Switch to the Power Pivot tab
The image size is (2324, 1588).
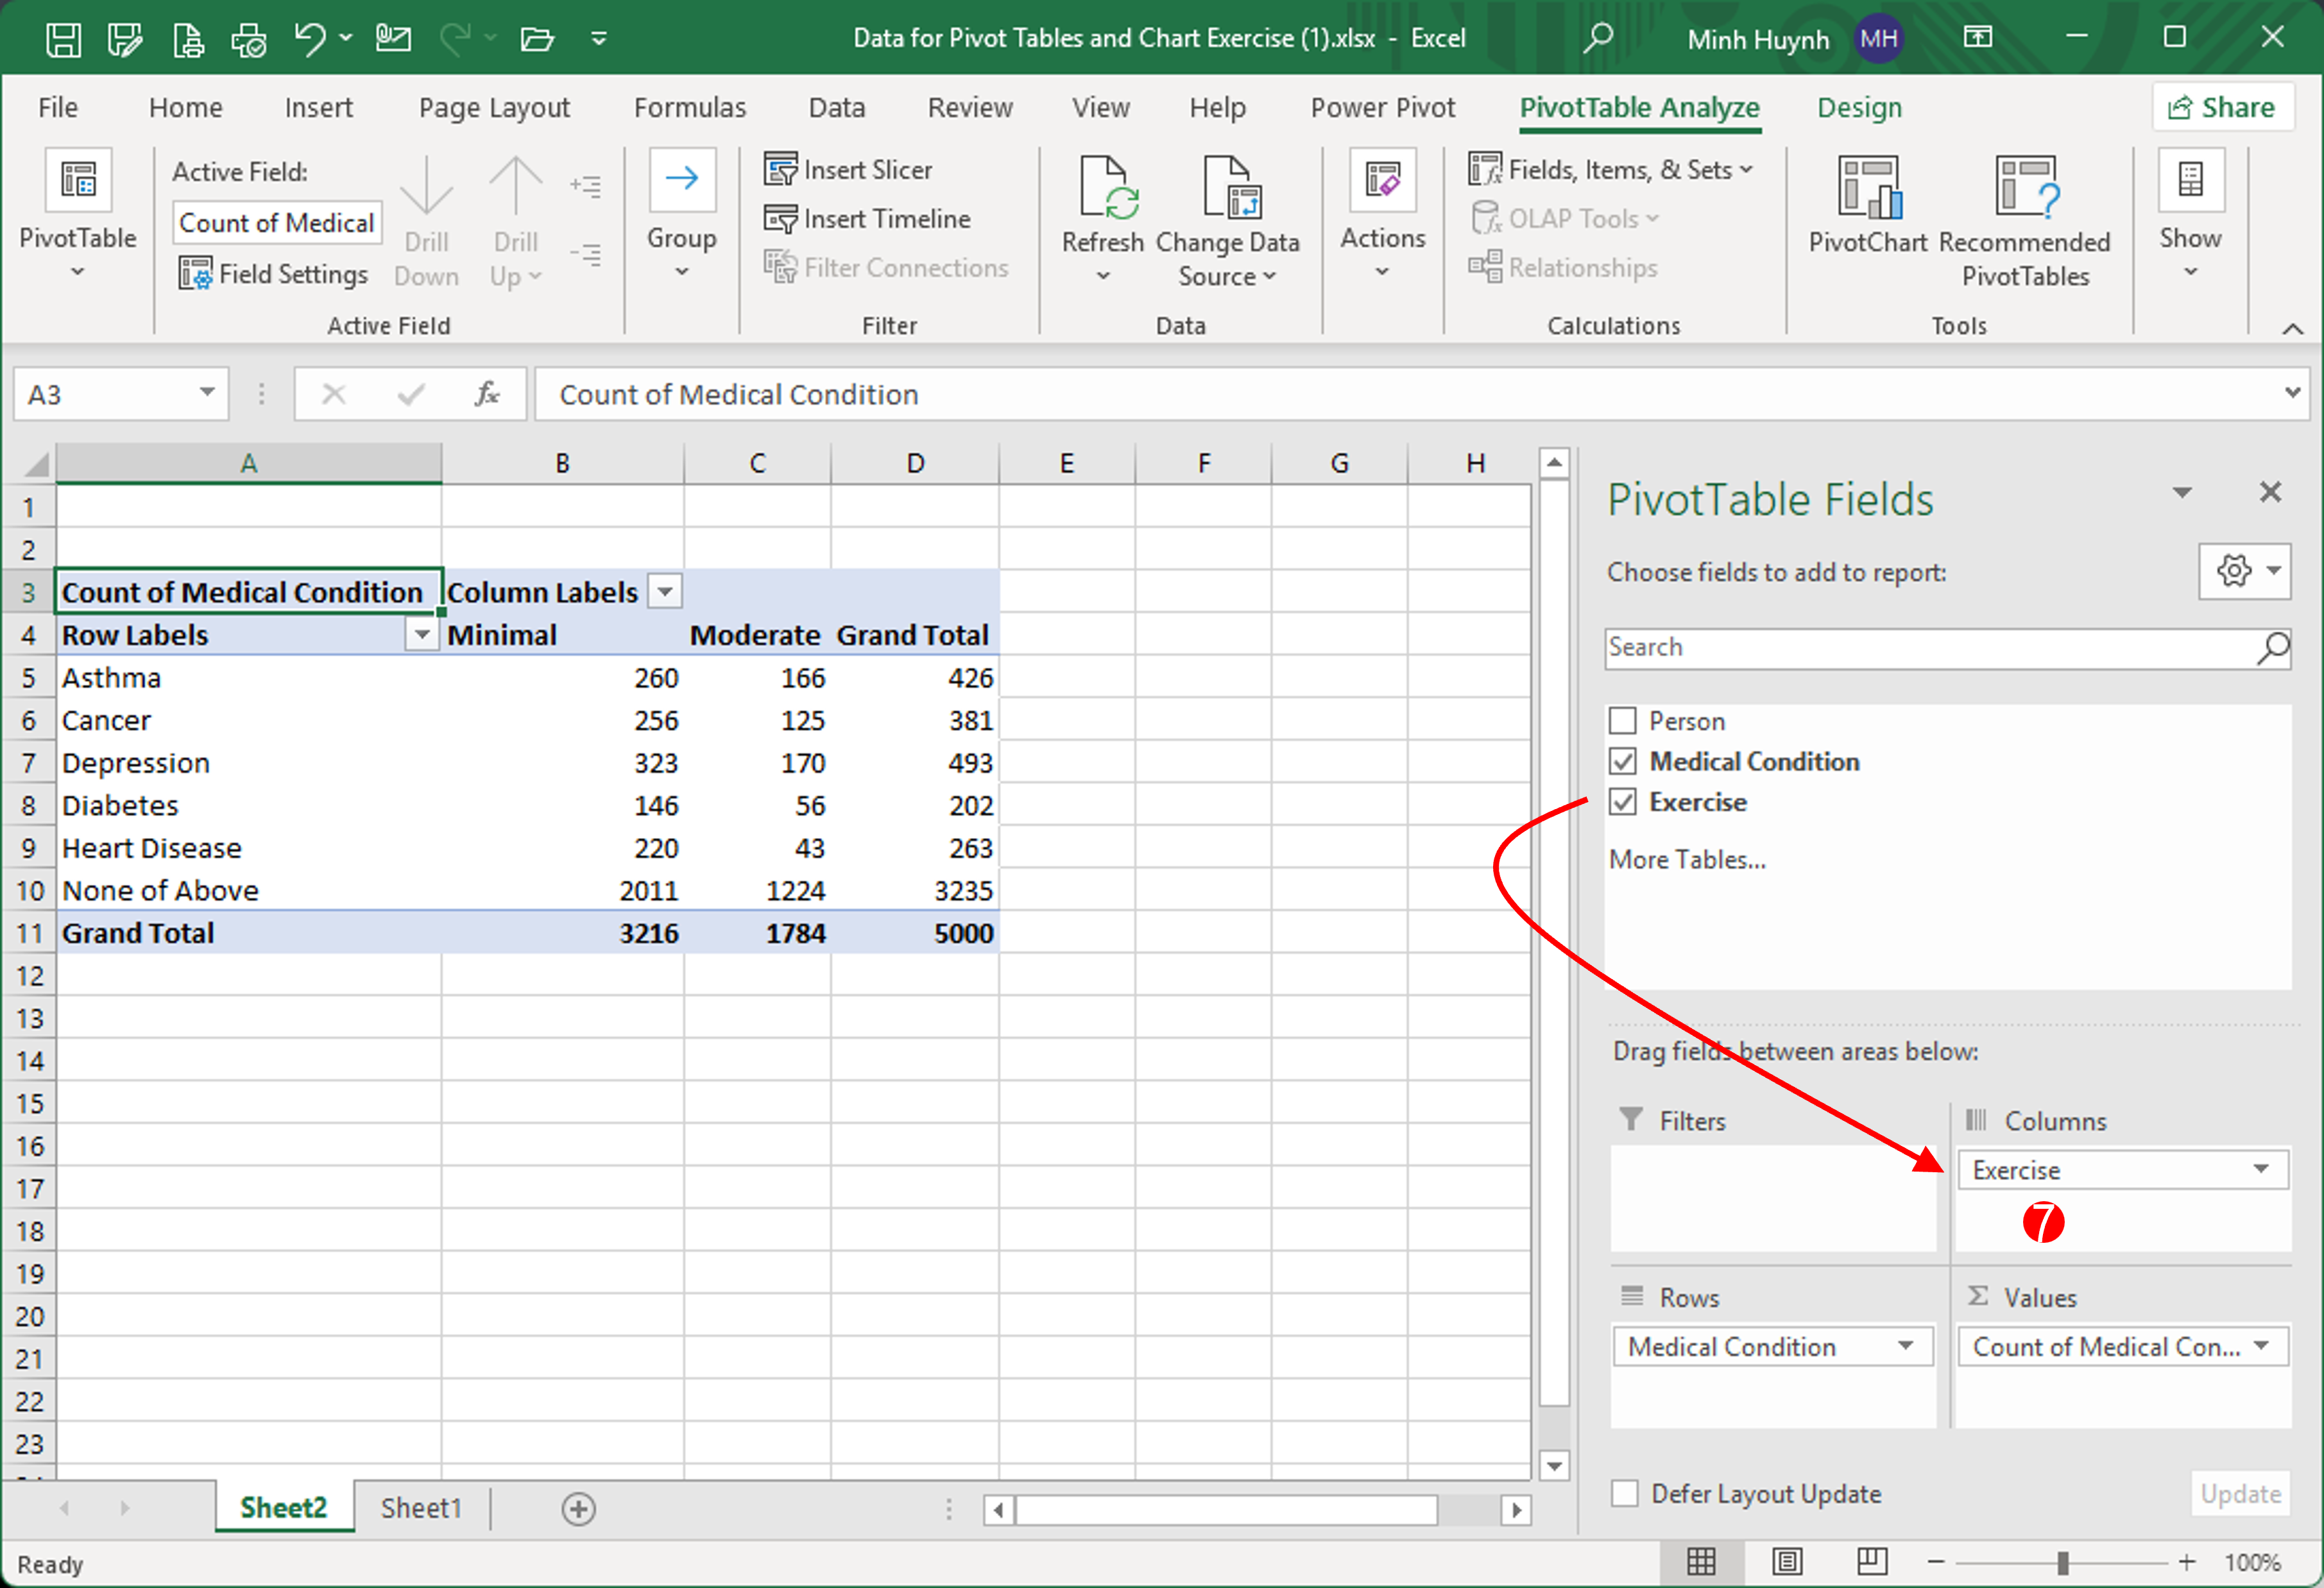1383,107
